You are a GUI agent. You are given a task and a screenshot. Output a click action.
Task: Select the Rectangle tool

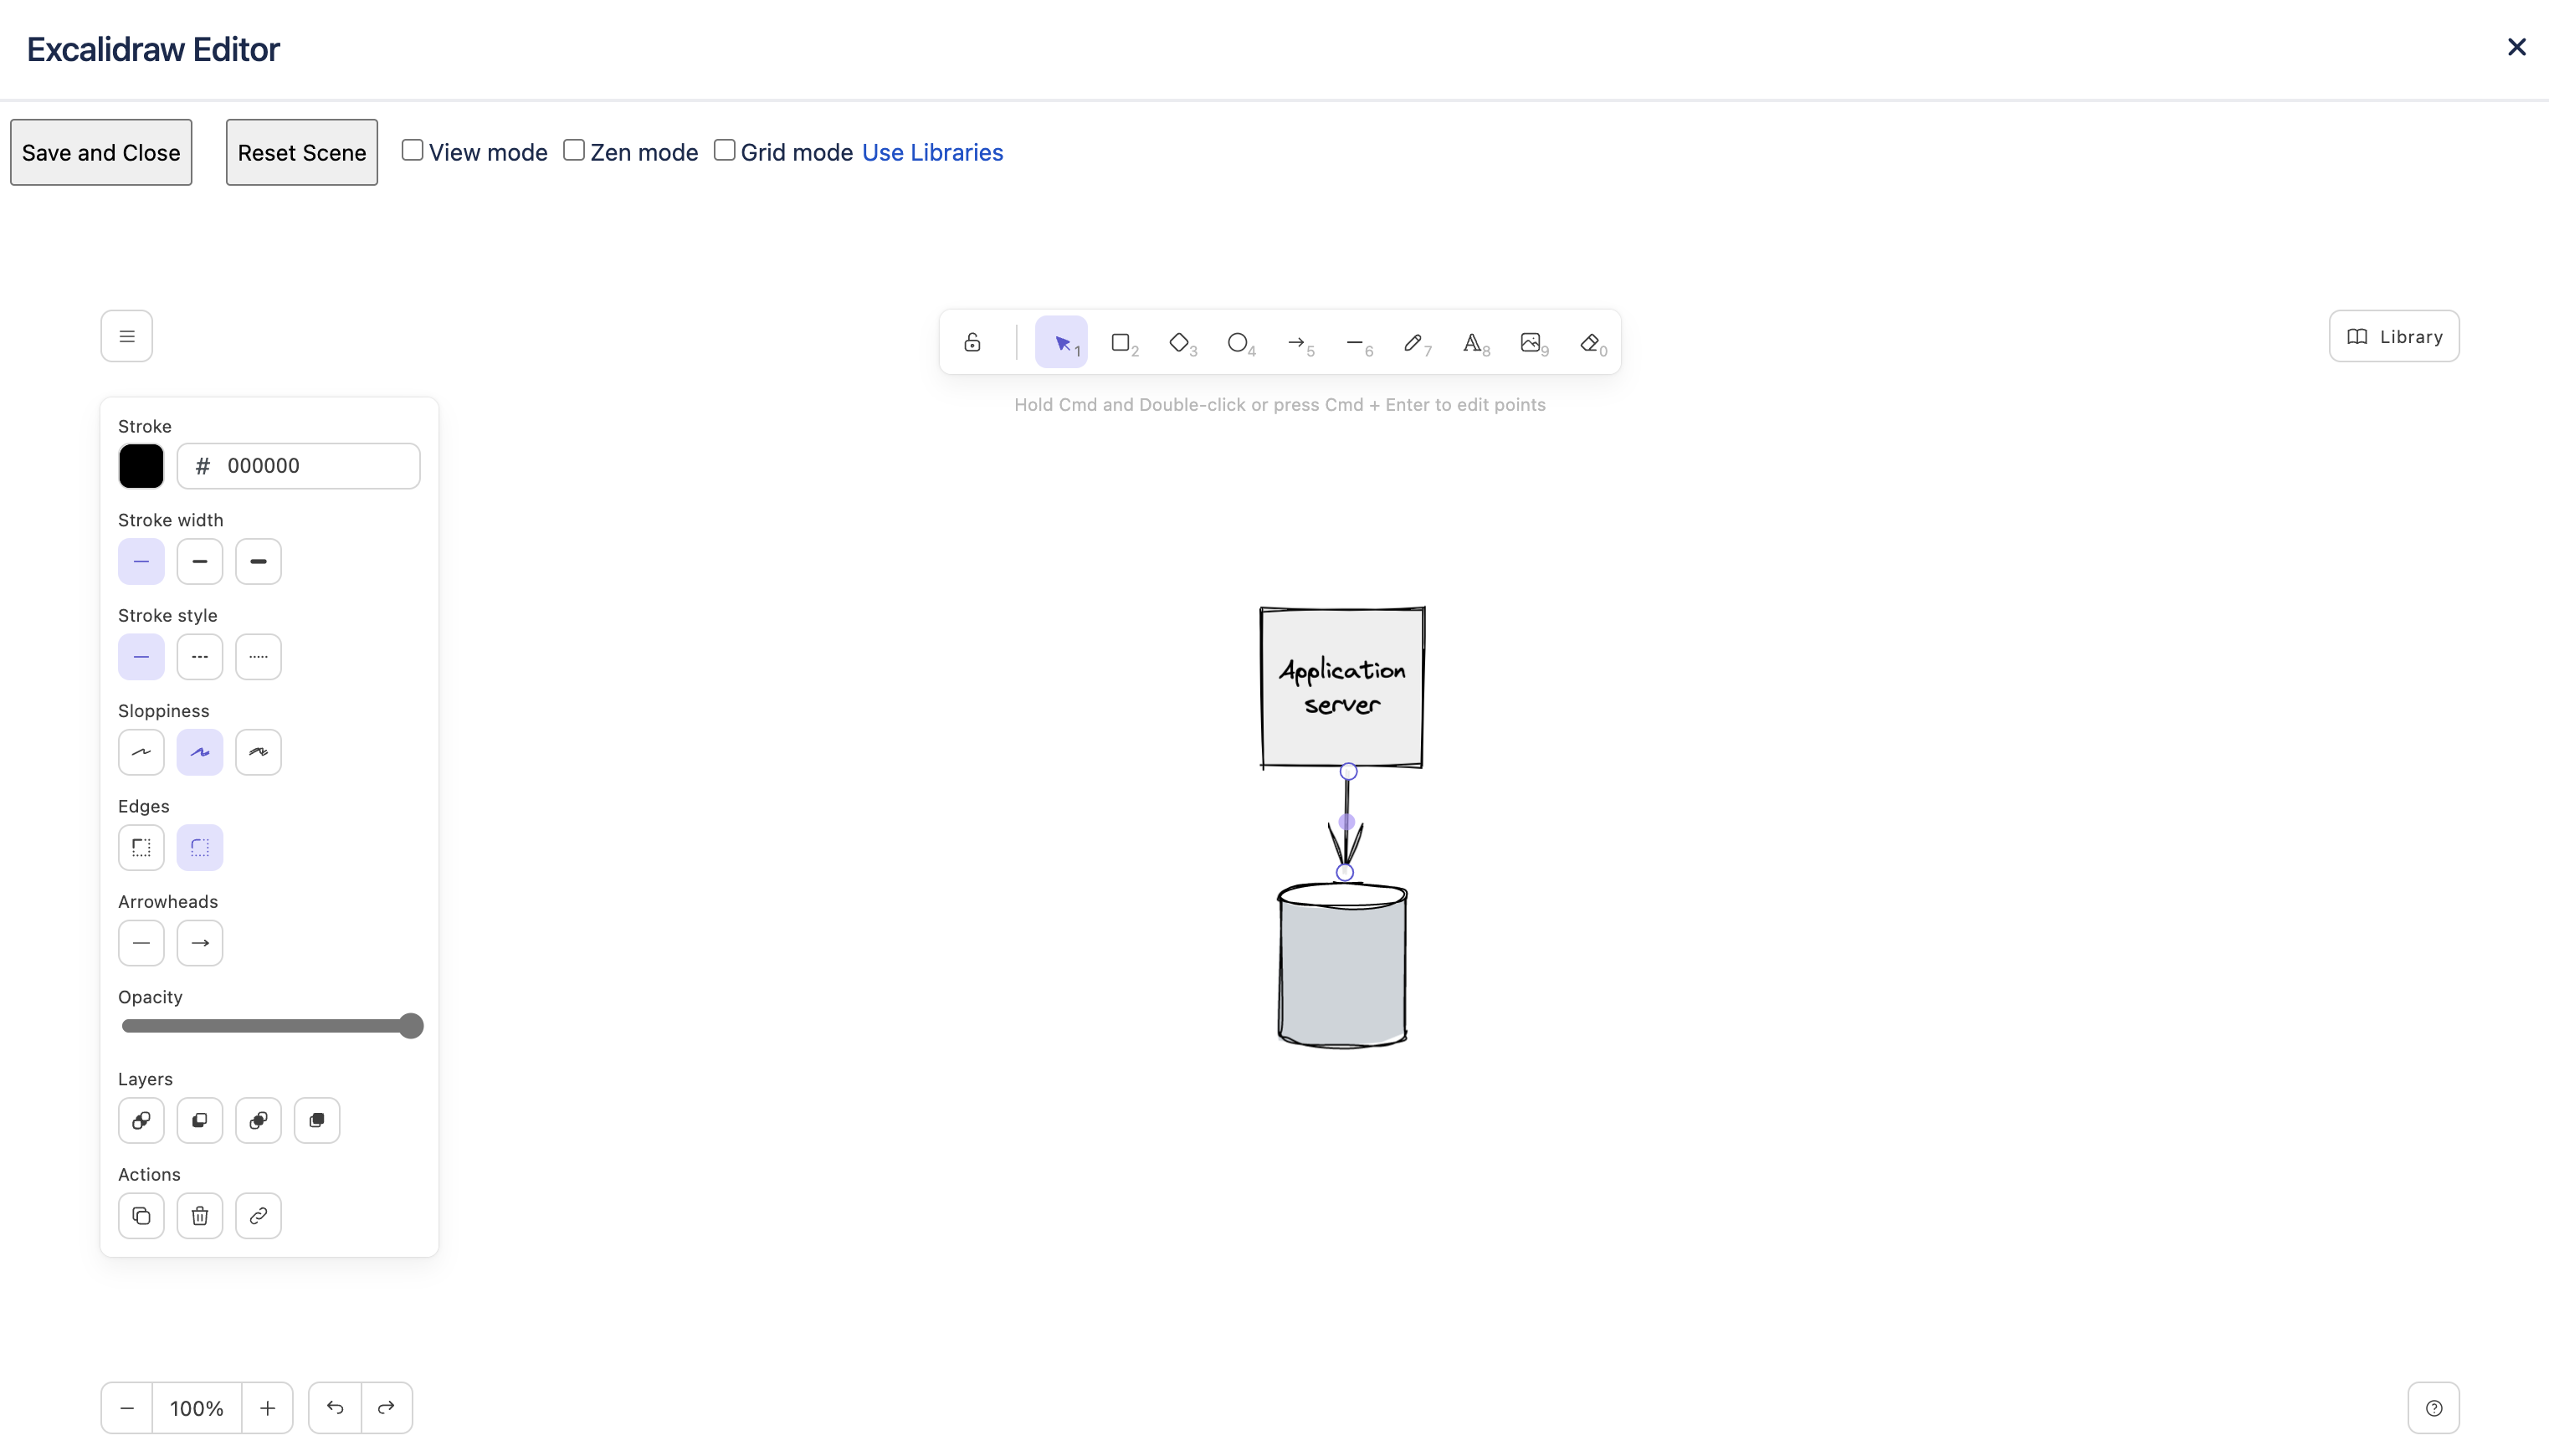tap(1121, 343)
